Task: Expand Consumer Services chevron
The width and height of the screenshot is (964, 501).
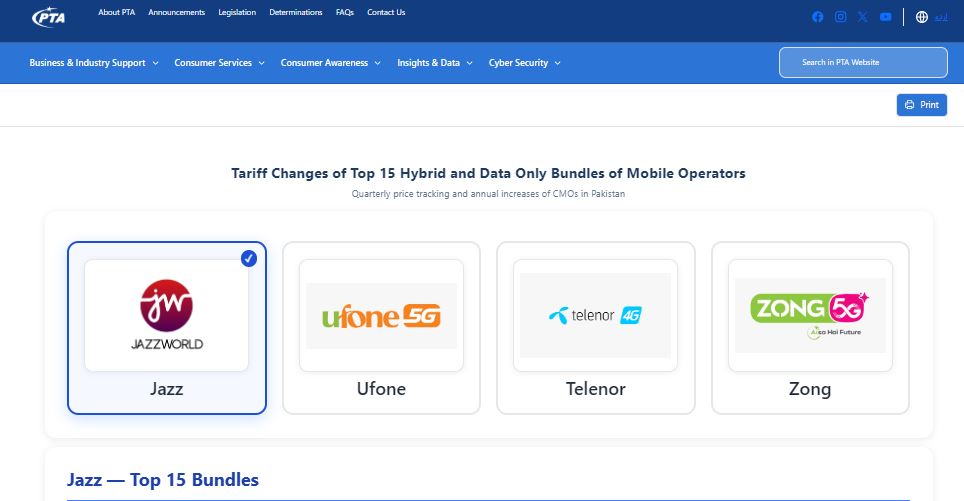Action: pyautogui.click(x=261, y=63)
